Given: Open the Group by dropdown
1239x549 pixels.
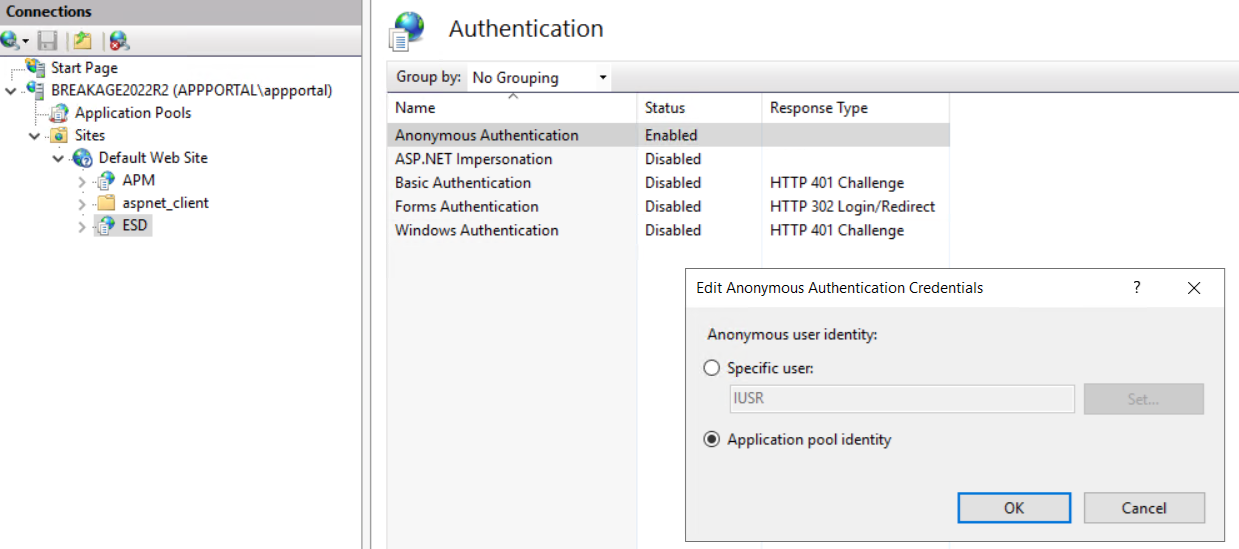Looking at the screenshot, I should click(x=539, y=78).
